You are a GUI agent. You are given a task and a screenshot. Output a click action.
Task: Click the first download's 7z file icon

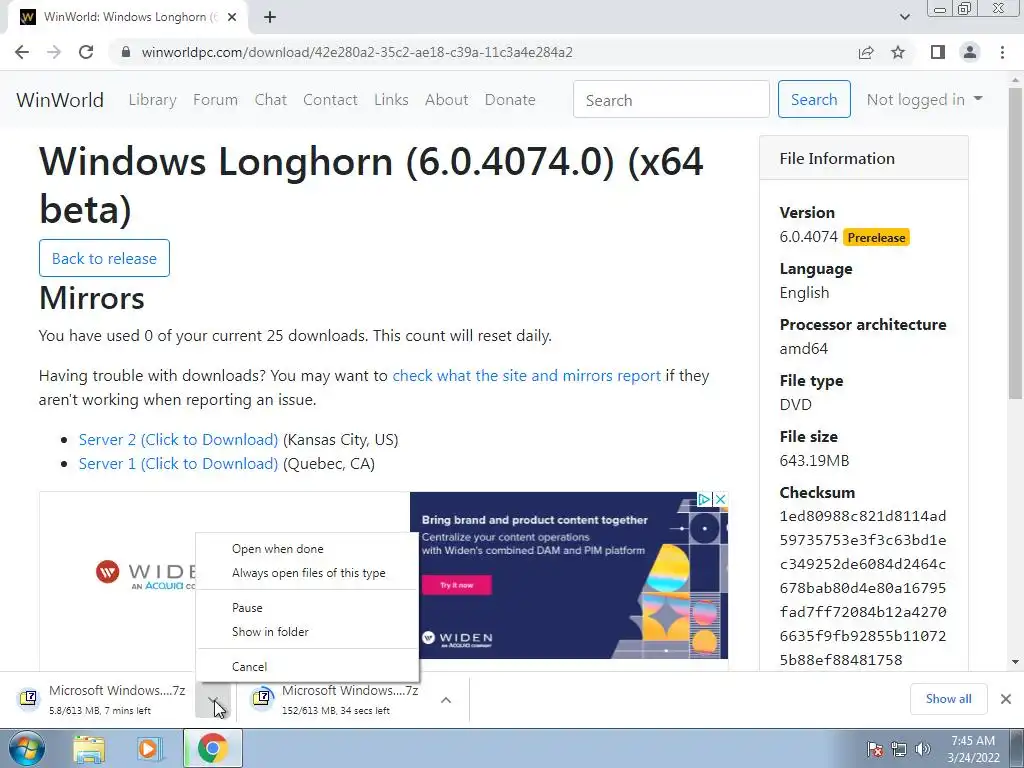click(x=28, y=699)
